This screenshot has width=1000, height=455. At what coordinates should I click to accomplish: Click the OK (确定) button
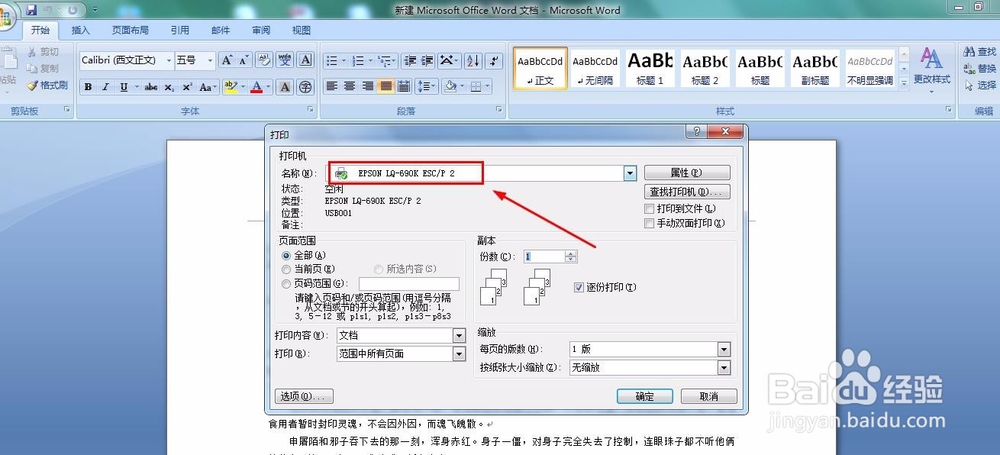click(645, 396)
